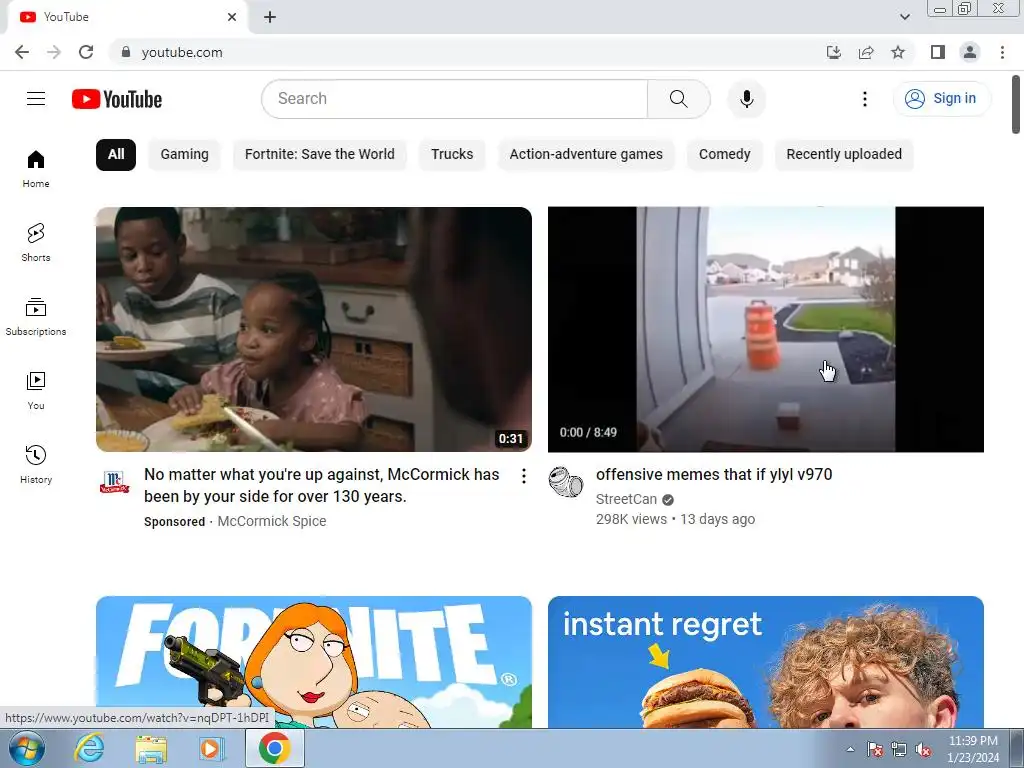Select the Gaming filter chip
Image resolution: width=1024 pixels, height=768 pixels.
[x=185, y=155]
